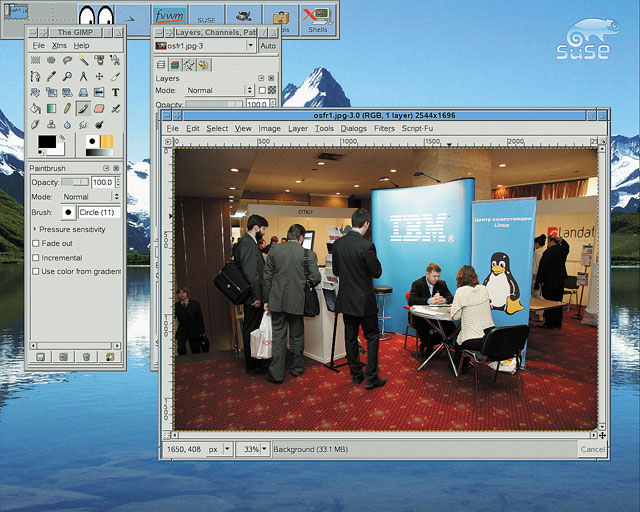Viewport: 640px width, 512px height.
Task: Open Layer menu in the image window
Action: coord(298,129)
